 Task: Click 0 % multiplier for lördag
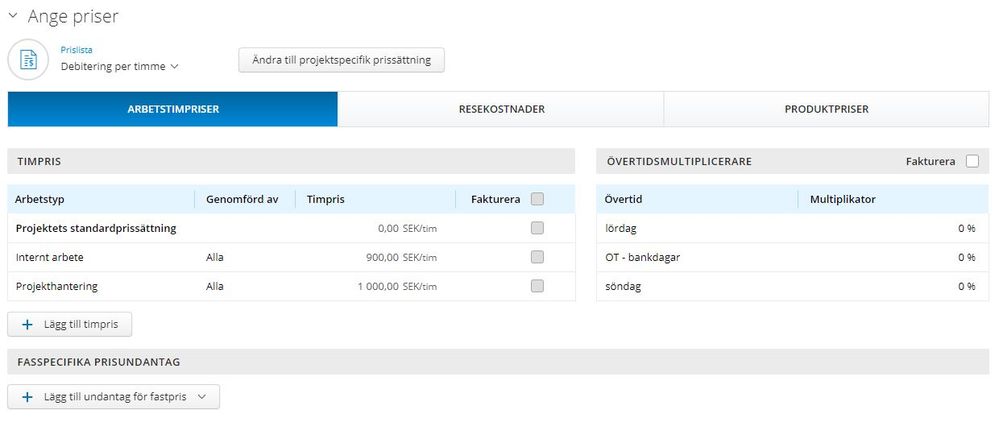coord(967,228)
